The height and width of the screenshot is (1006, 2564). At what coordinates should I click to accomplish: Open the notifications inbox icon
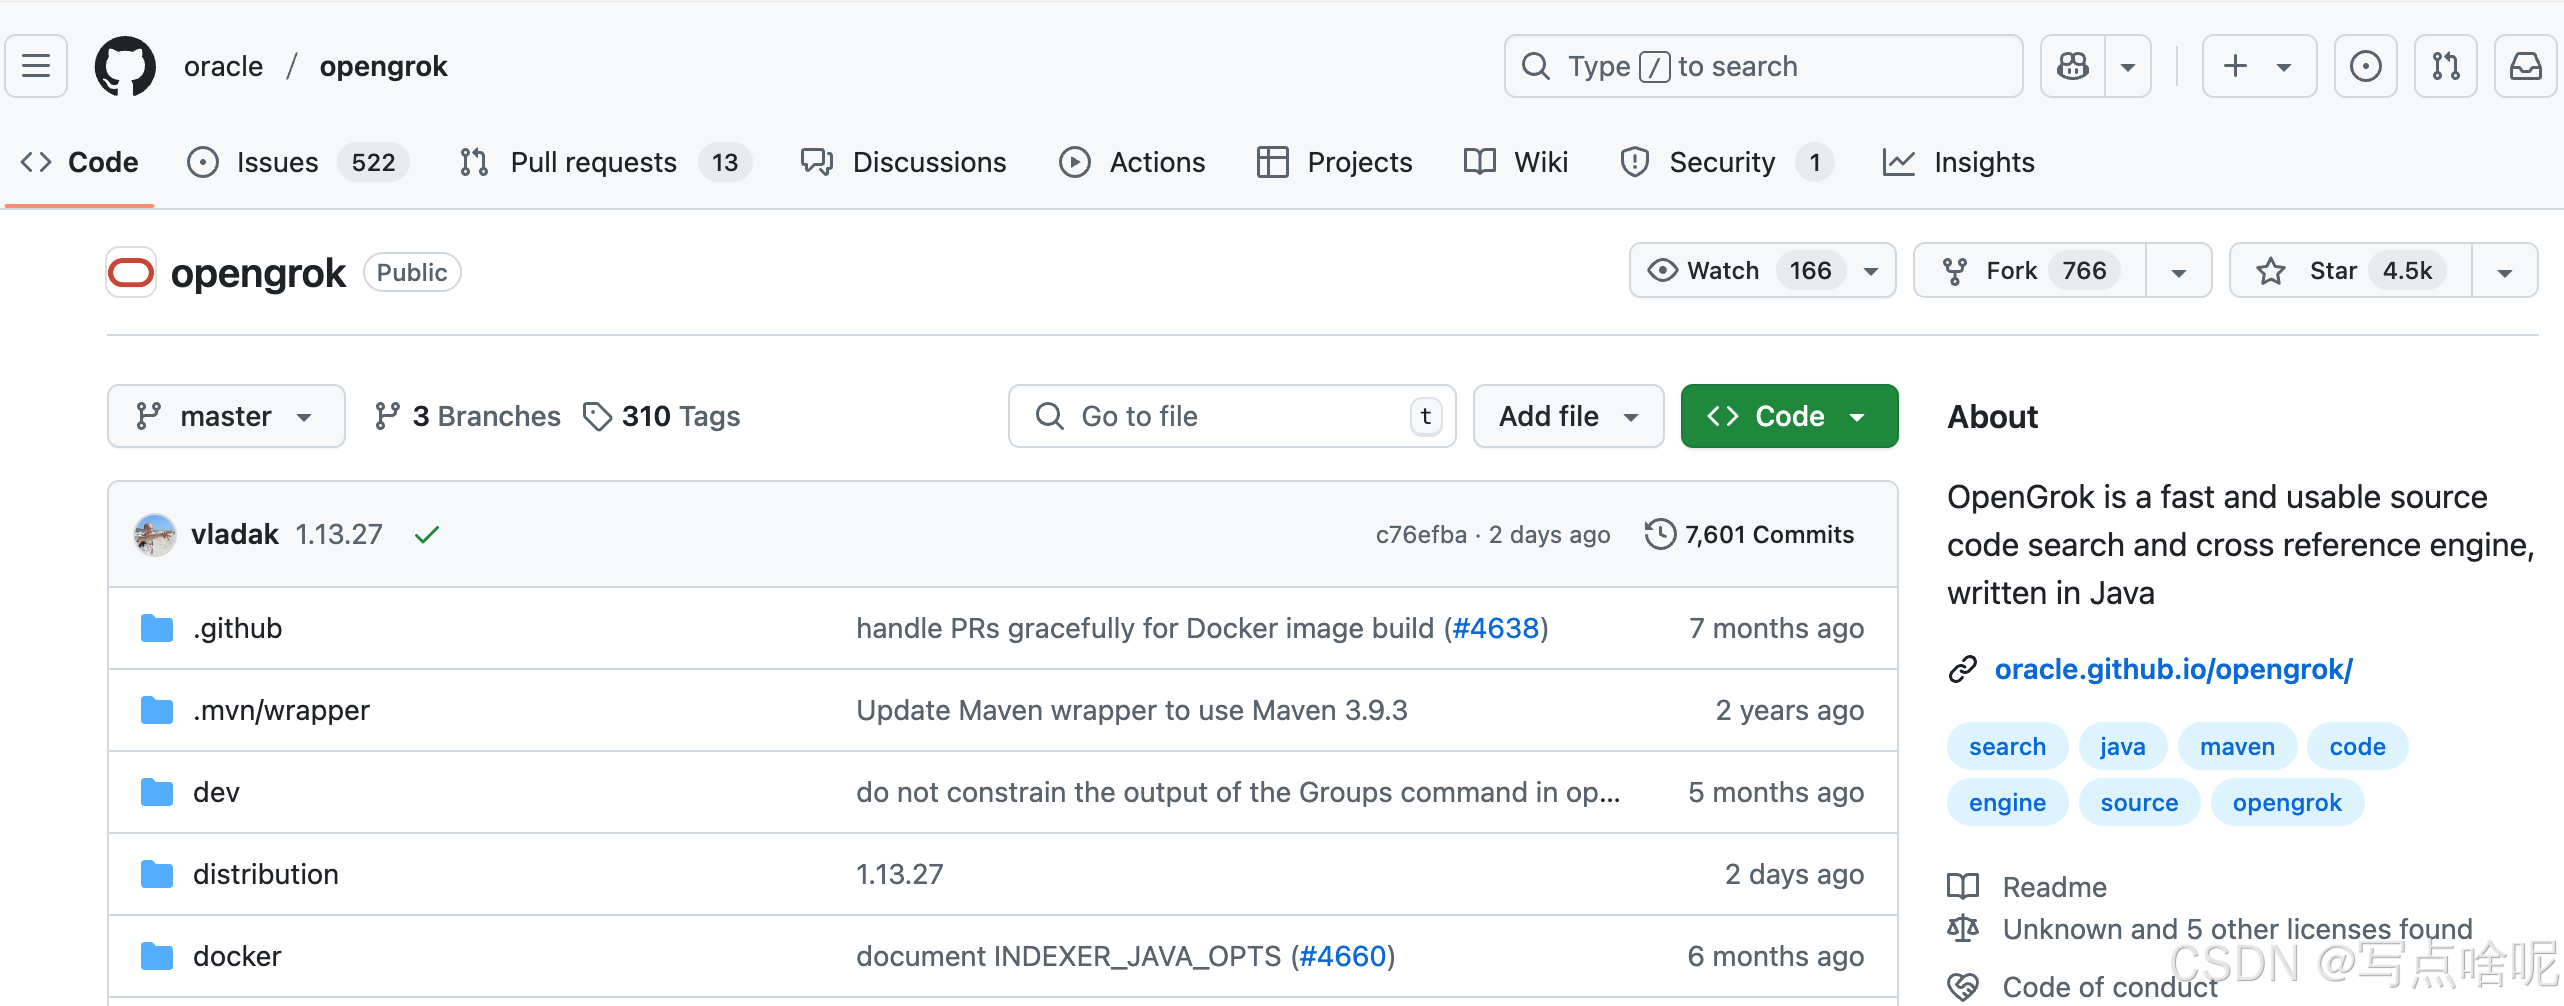pos(2525,66)
